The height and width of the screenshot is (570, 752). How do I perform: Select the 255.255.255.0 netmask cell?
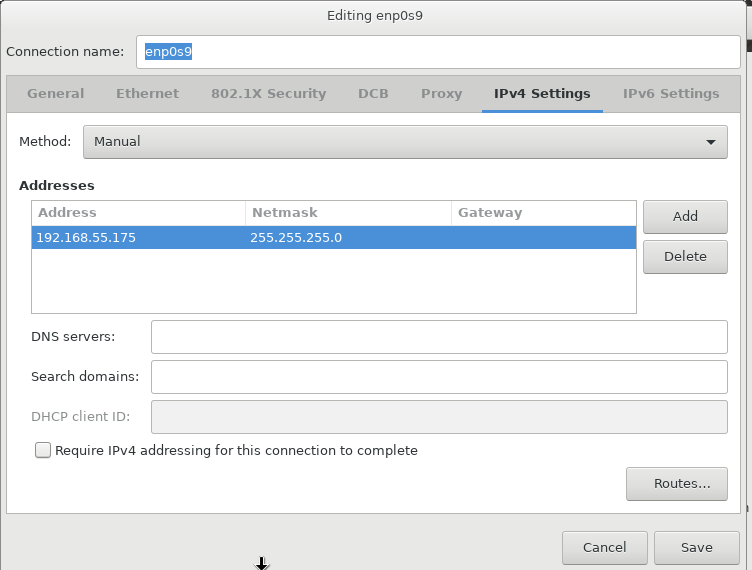(x=348, y=238)
